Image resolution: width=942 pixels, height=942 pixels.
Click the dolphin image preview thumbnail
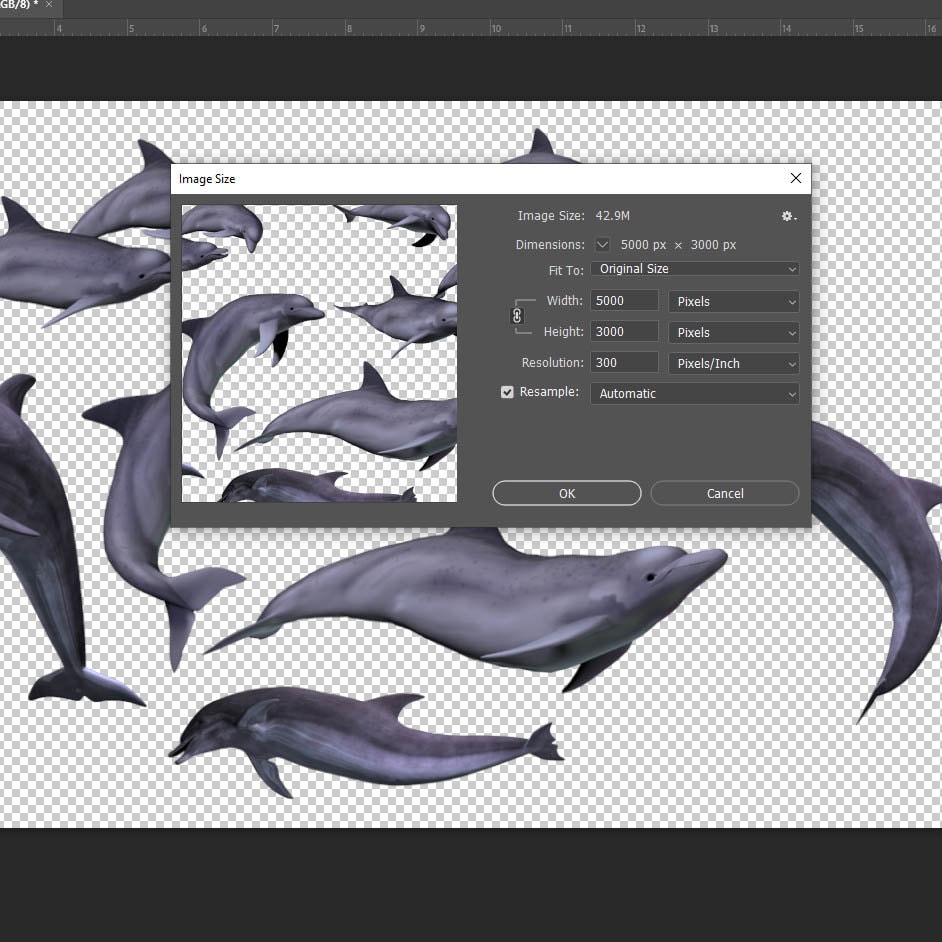[x=318, y=353]
